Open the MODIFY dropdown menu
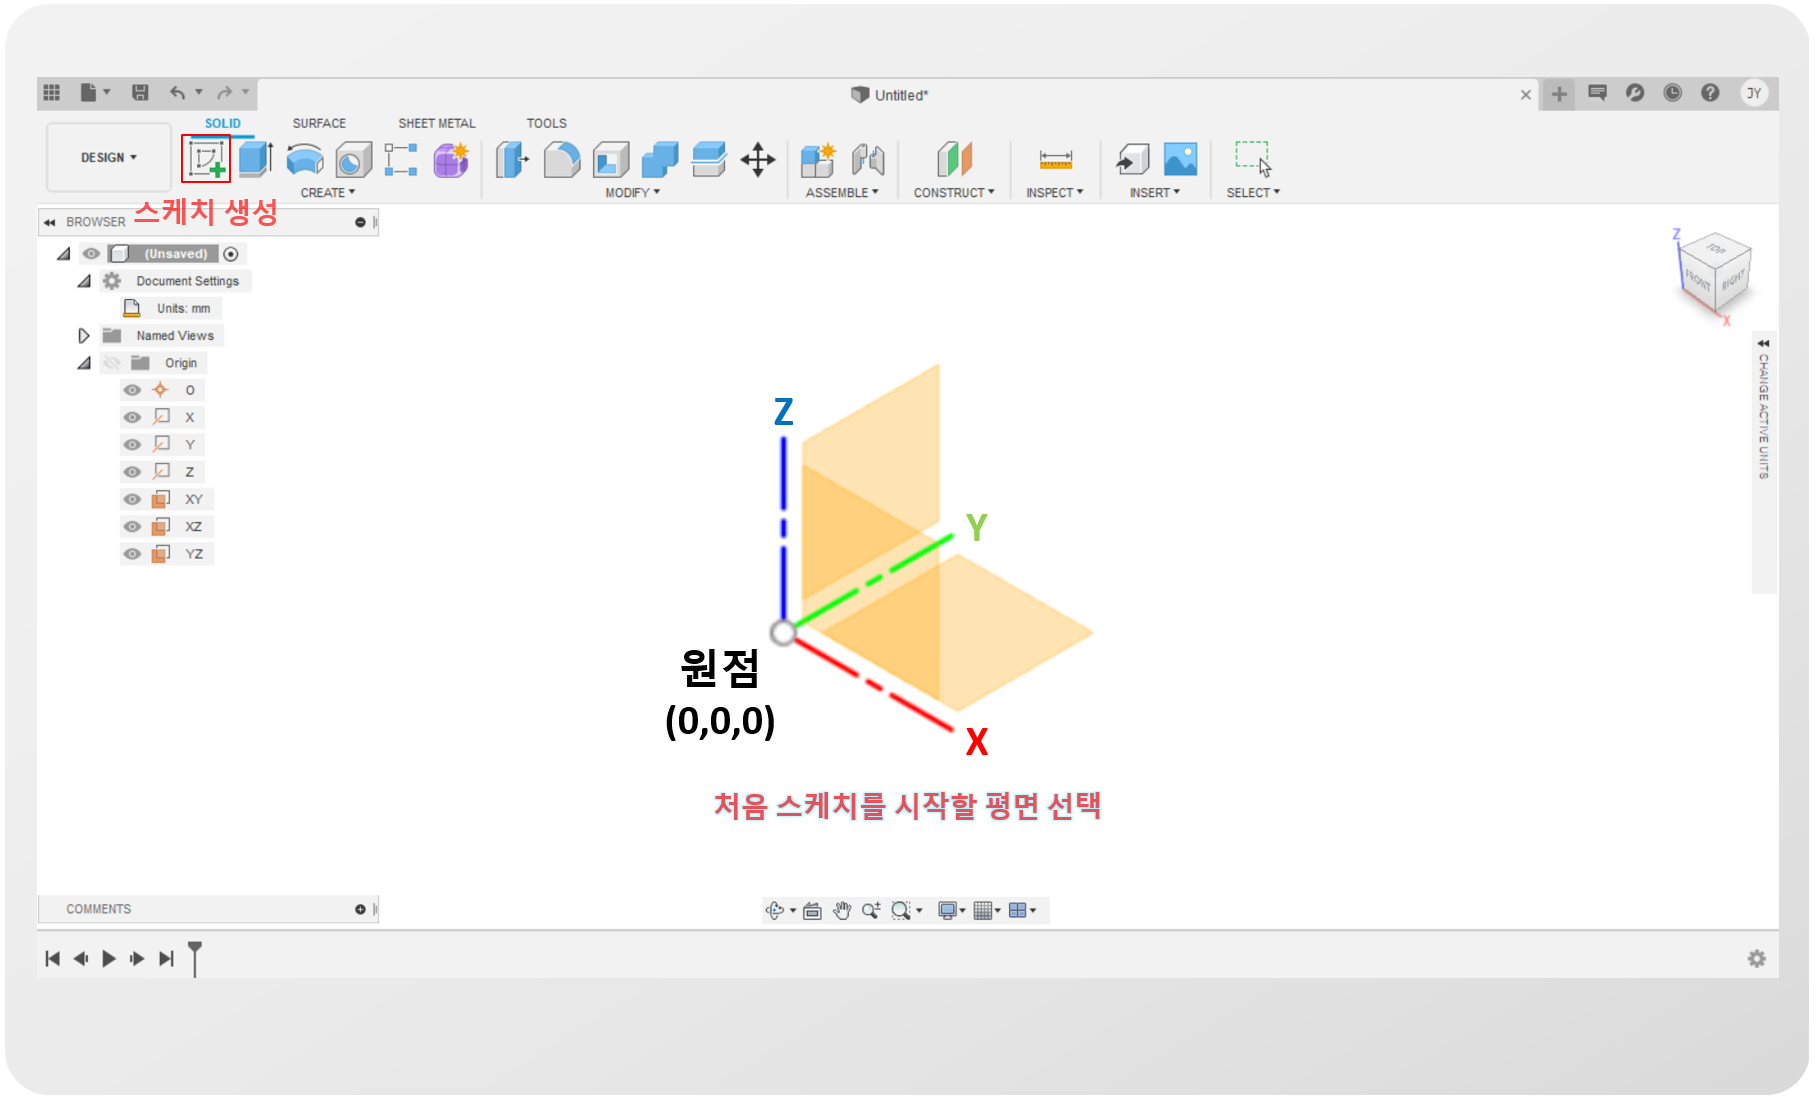Image resolution: width=1816 pixels, height=1107 pixels. pos(633,193)
